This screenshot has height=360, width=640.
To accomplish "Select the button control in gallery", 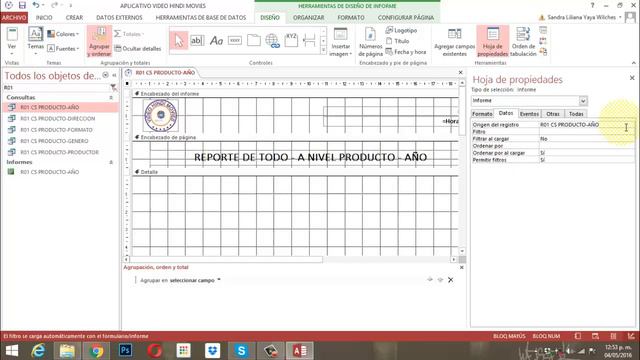I will point(235,40).
